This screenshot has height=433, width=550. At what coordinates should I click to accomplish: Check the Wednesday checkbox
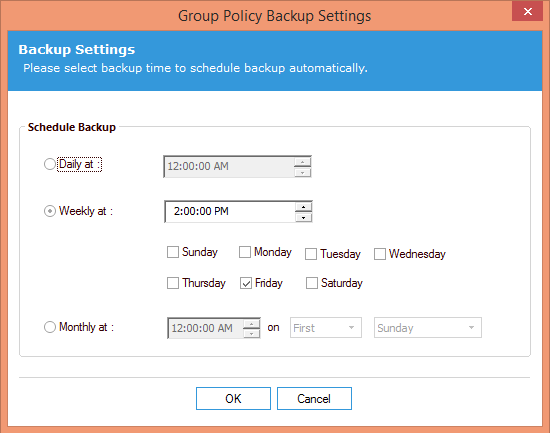pyautogui.click(x=380, y=254)
